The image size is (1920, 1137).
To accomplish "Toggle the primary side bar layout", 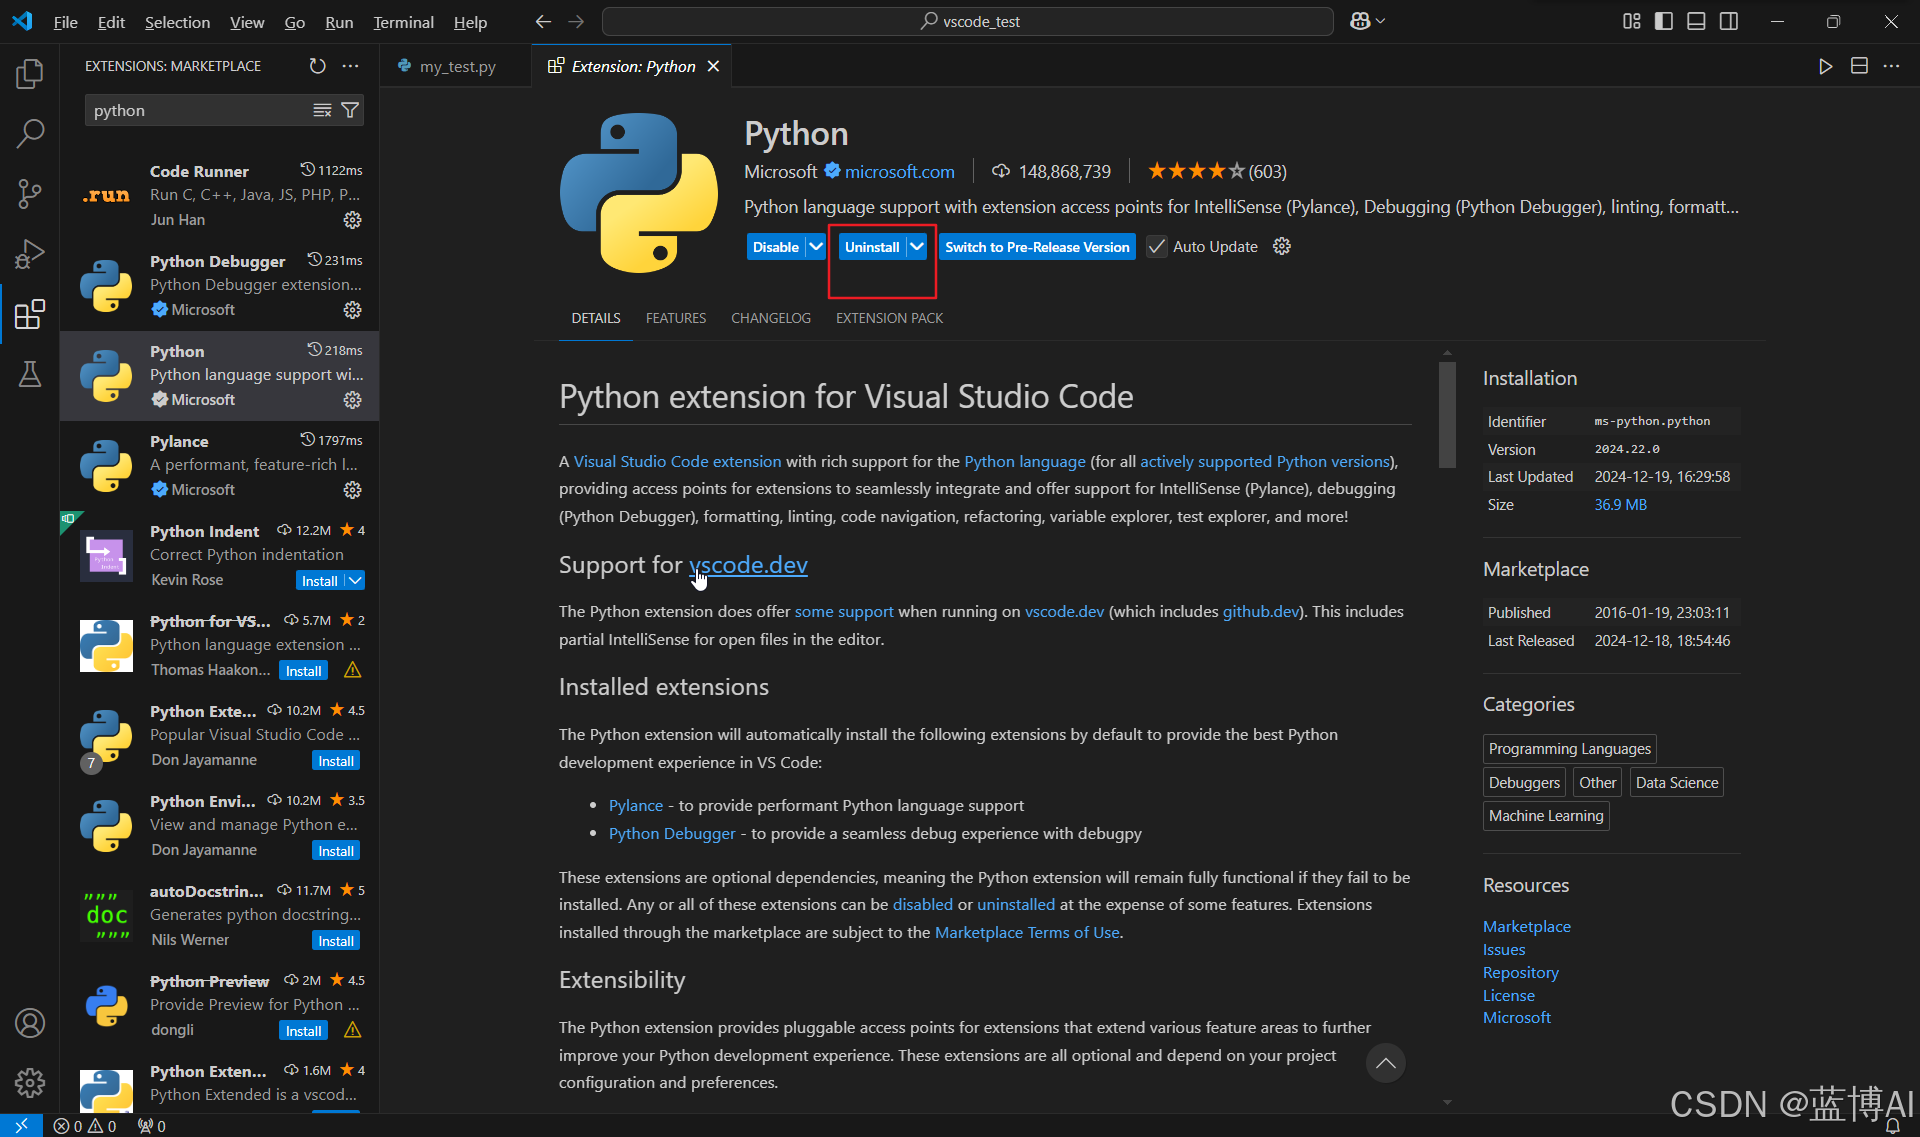I will pyautogui.click(x=1663, y=21).
